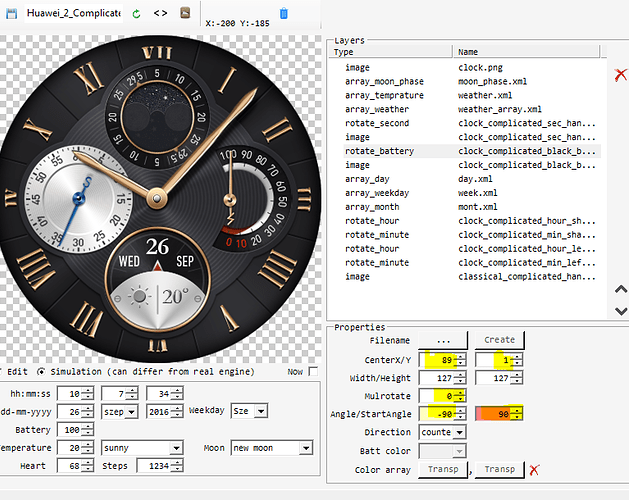Click the red X beside layers list
Screen dimensions: 629x500
click(621, 74)
